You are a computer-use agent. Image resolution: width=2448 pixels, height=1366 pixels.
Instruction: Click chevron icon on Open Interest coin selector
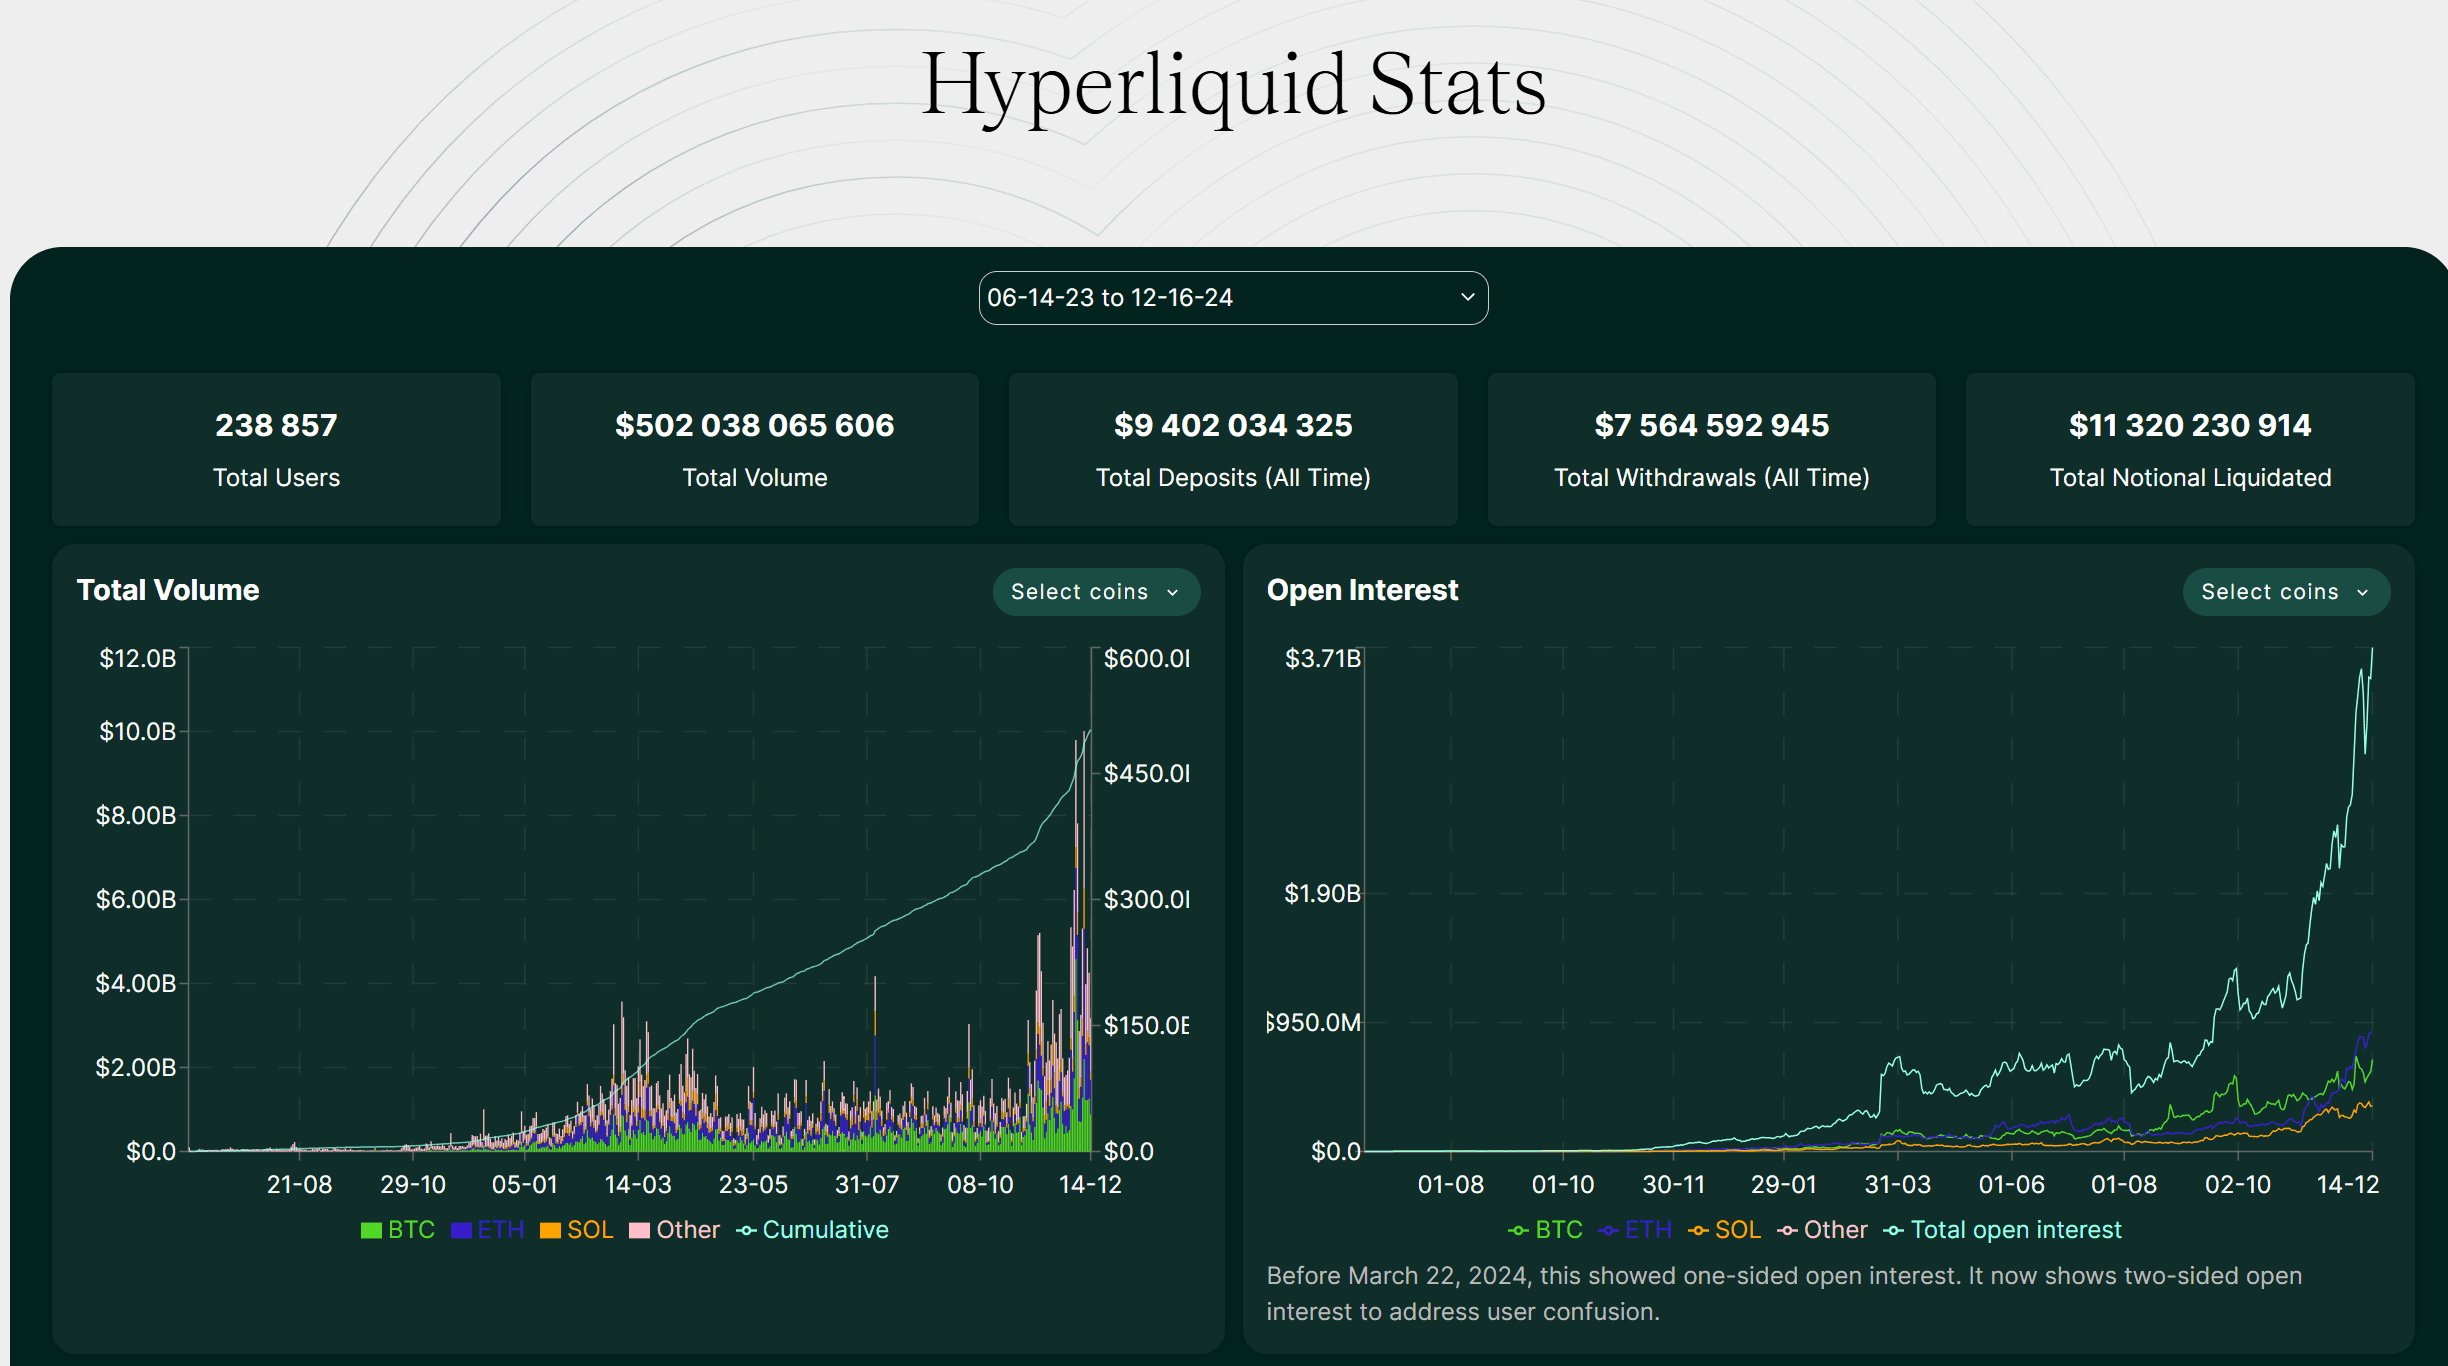pyautogui.click(x=2363, y=593)
